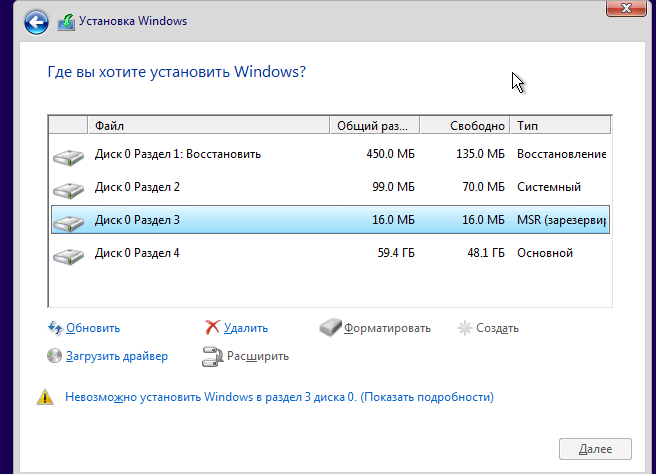Sort by the Файл column header
This screenshot has height=474, width=656.
tap(209, 126)
